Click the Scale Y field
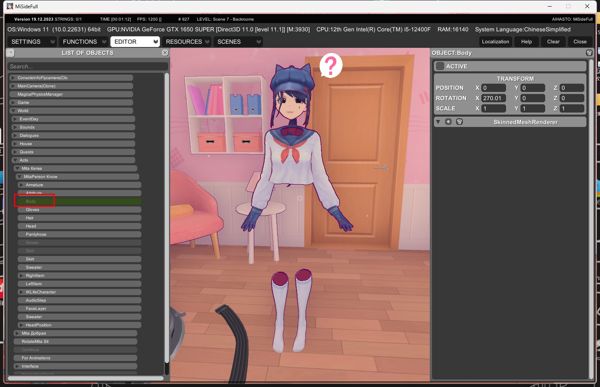Viewport: 600px width, 387px height. pyautogui.click(x=532, y=108)
